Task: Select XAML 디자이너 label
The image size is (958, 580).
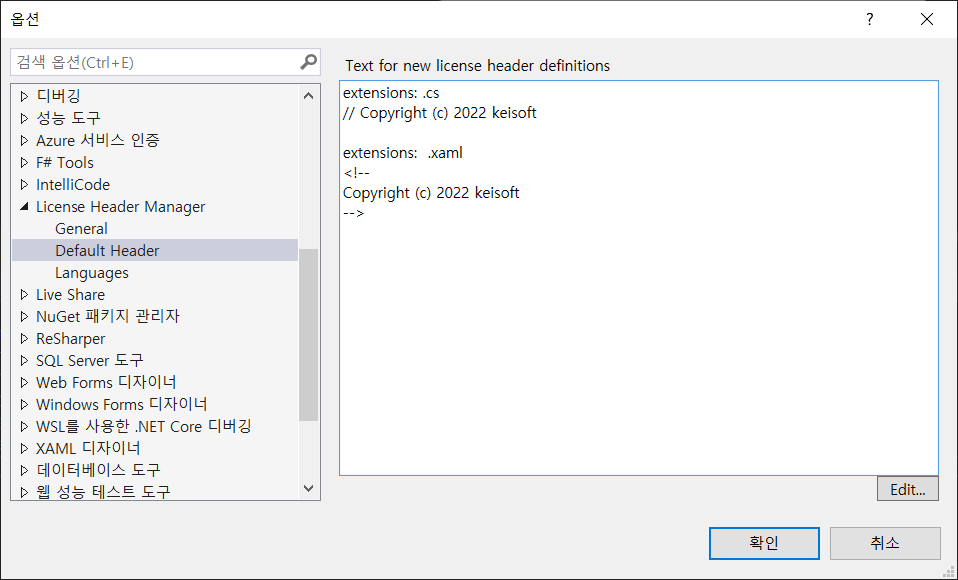Action: tap(88, 448)
